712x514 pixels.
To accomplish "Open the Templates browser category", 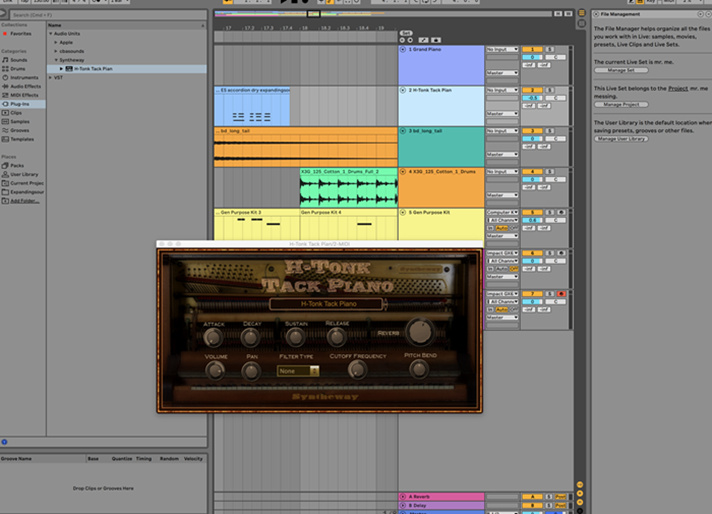I will click(22, 139).
